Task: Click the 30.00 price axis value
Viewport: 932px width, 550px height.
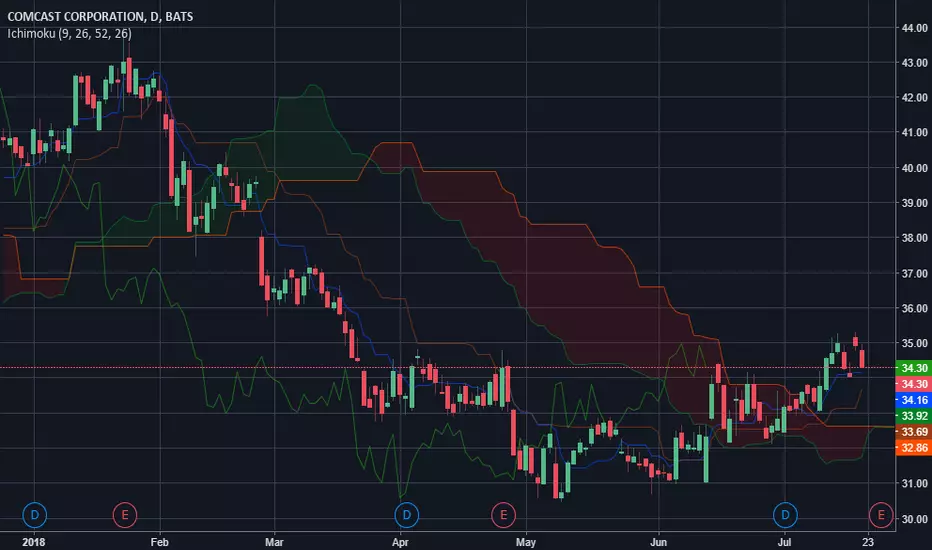Action: click(914, 519)
